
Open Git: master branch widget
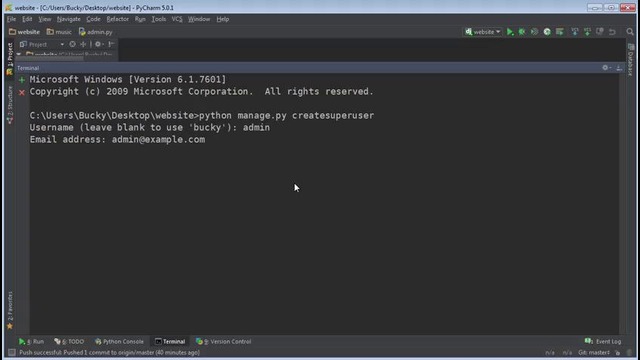pos(594,352)
